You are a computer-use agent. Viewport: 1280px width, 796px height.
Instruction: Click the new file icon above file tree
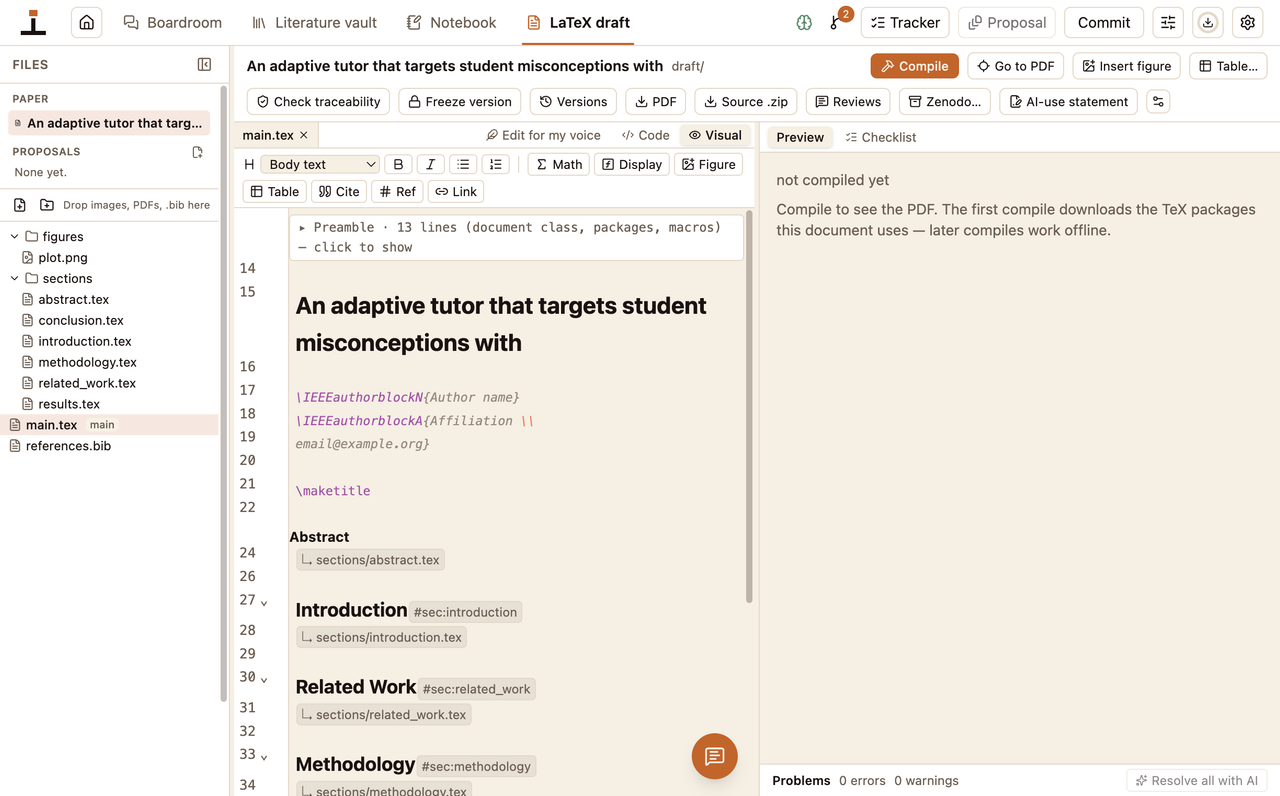tap(19, 205)
